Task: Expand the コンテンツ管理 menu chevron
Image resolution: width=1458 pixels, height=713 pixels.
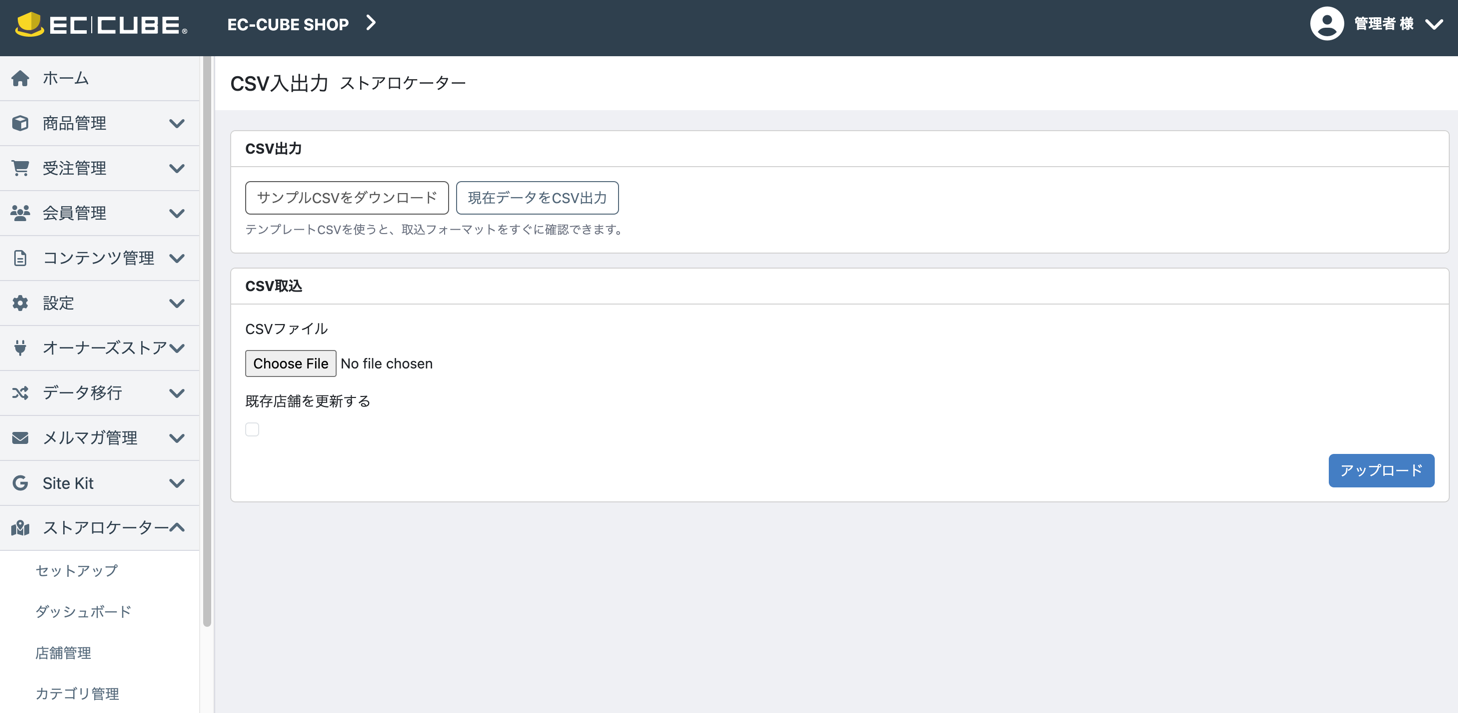Action: 177,259
